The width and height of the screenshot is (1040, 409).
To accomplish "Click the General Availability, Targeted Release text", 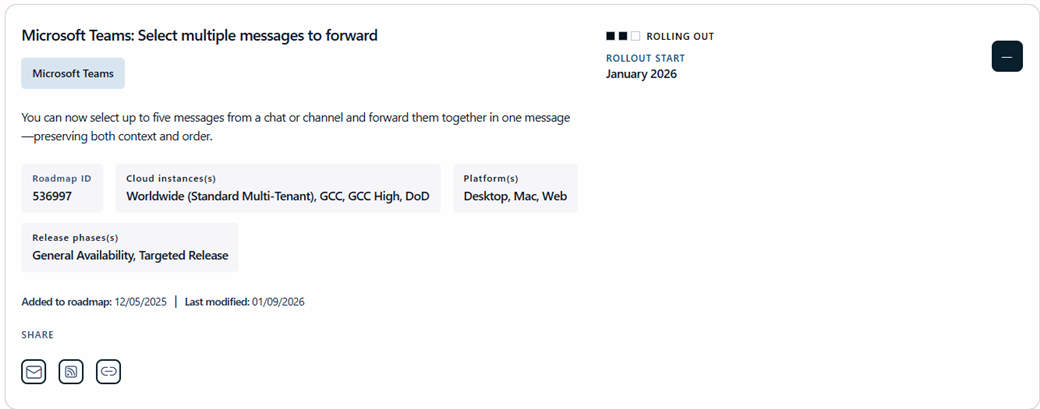I will click(x=130, y=256).
